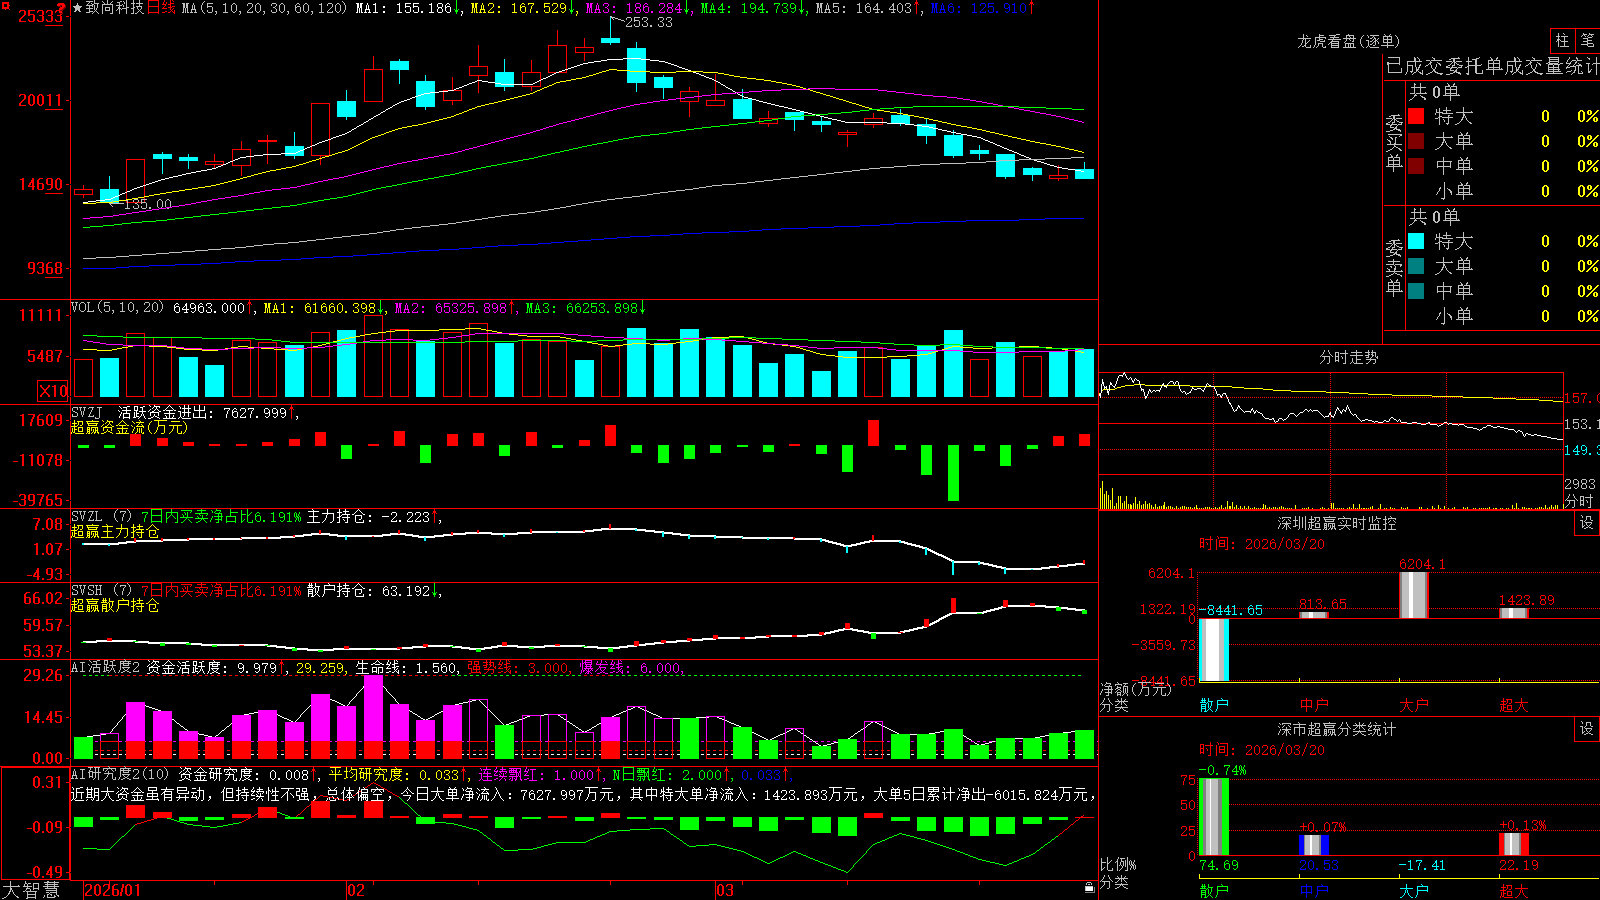
Task: Click the 02 month marker on the timeline
Action: pyautogui.click(x=356, y=890)
